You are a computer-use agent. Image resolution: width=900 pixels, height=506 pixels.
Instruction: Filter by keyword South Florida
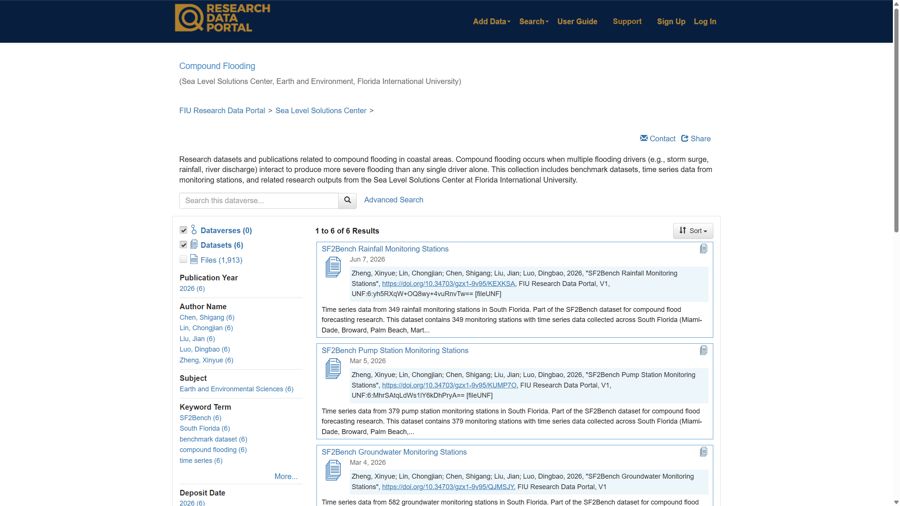[204, 429]
